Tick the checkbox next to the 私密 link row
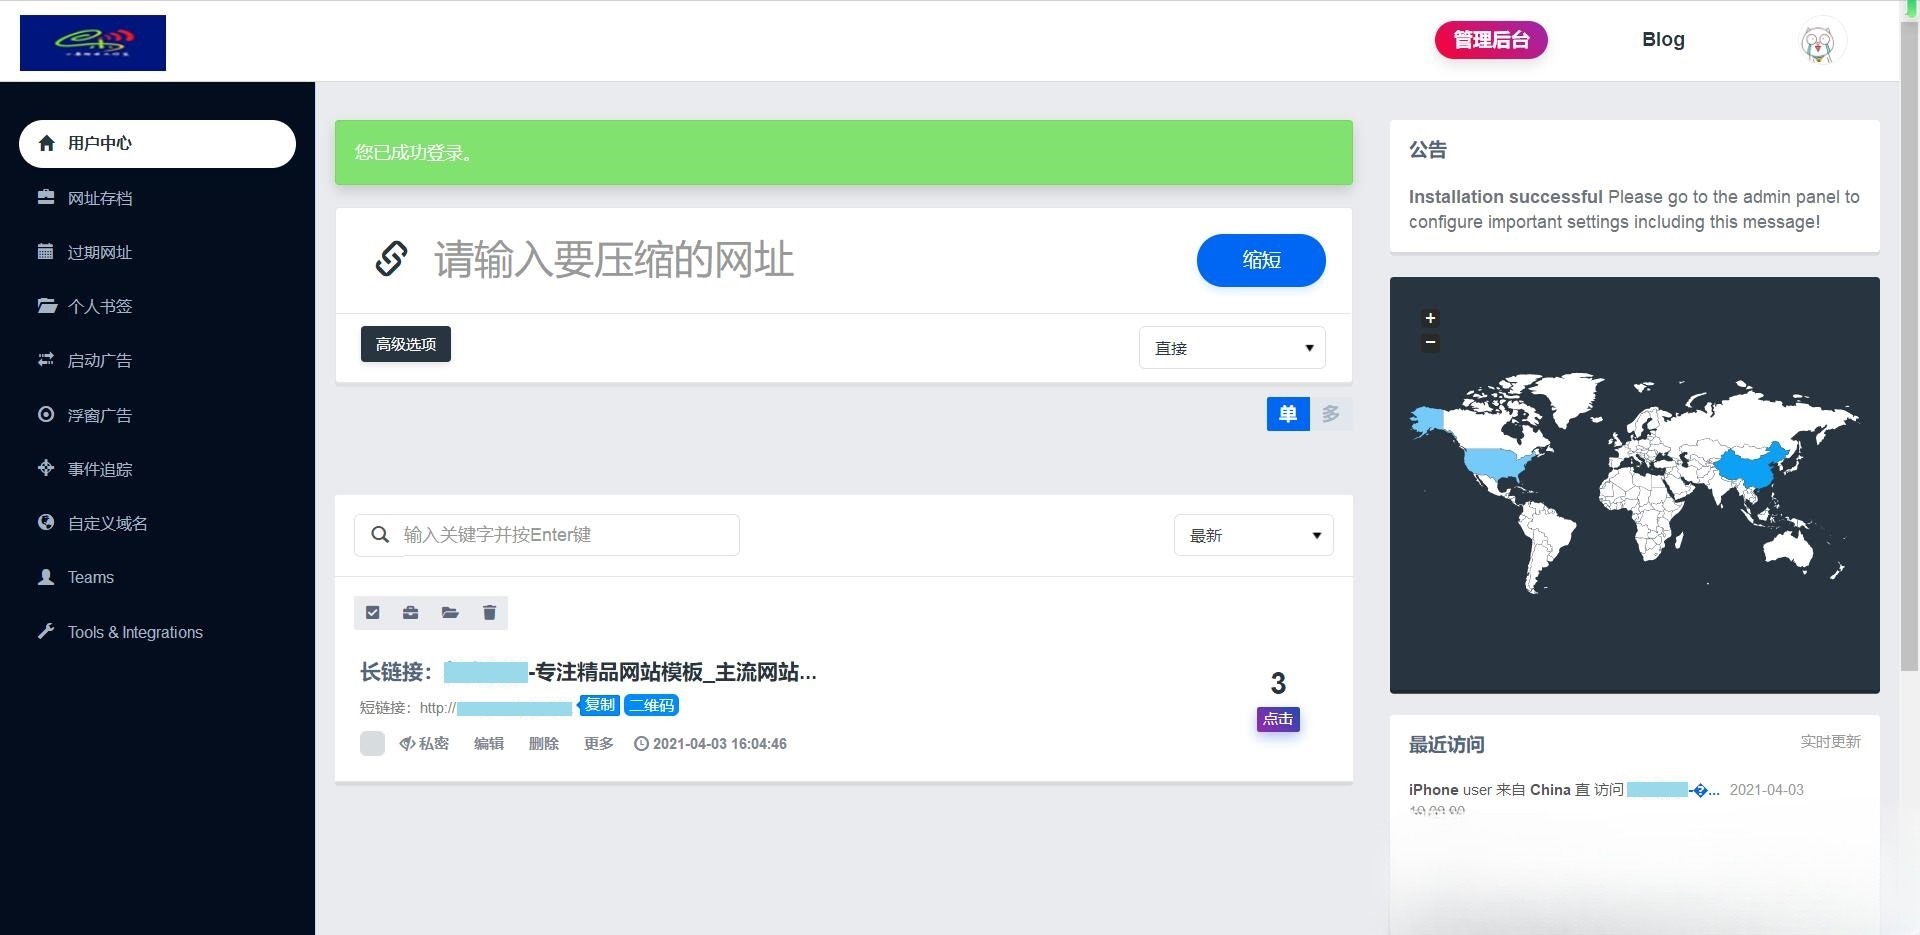This screenshot has width=1920, height=935. (x=372, y=743)
